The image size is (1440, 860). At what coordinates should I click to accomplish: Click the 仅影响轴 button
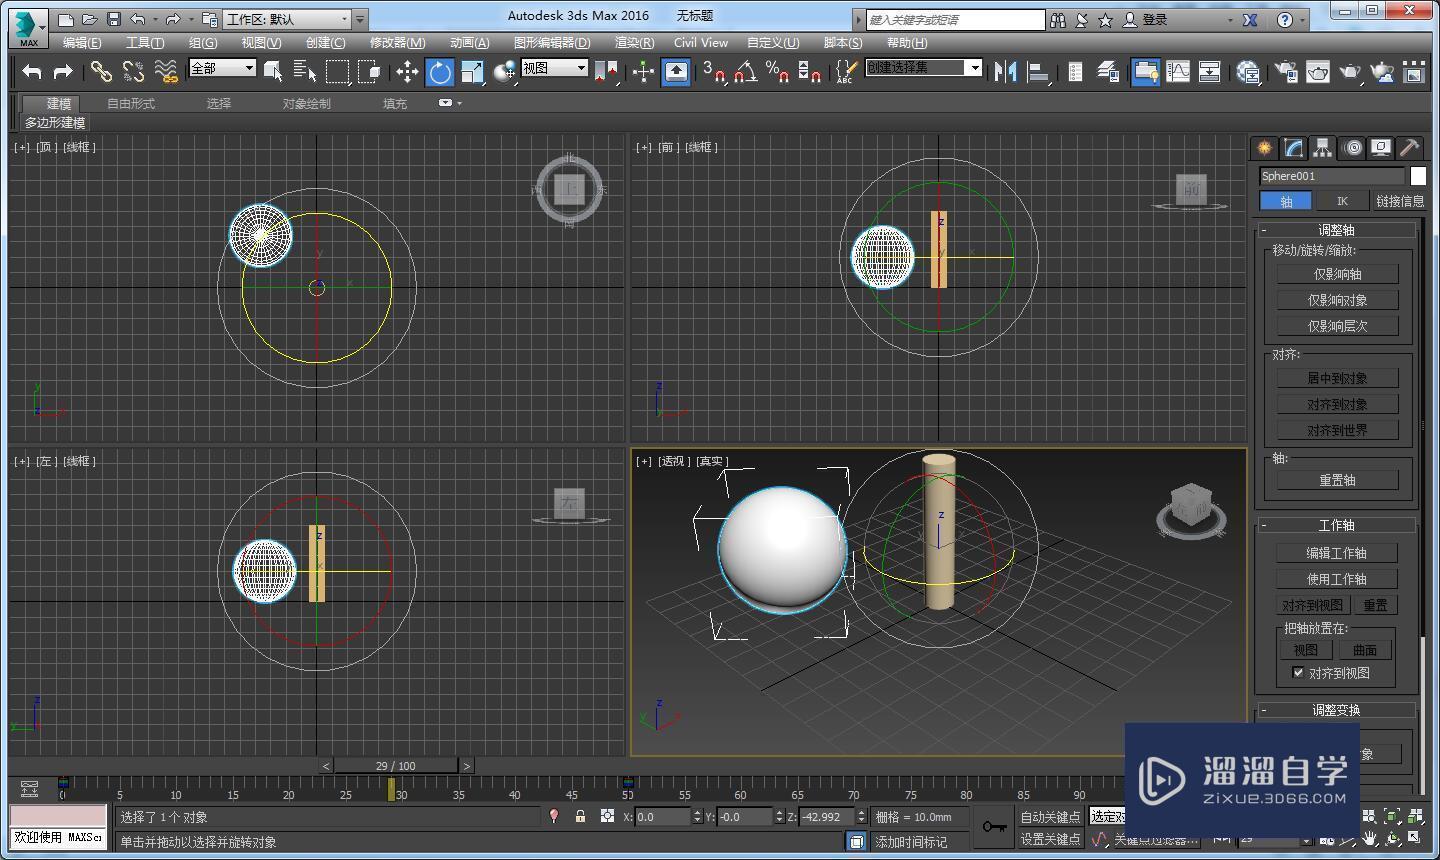[1337, 274]
